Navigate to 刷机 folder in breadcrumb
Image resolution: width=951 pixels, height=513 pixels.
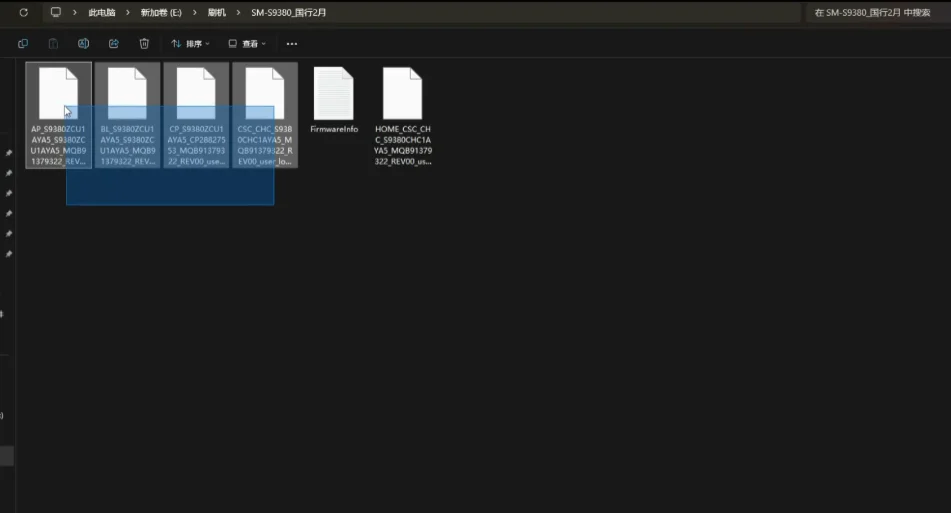(x=217, y=12)
